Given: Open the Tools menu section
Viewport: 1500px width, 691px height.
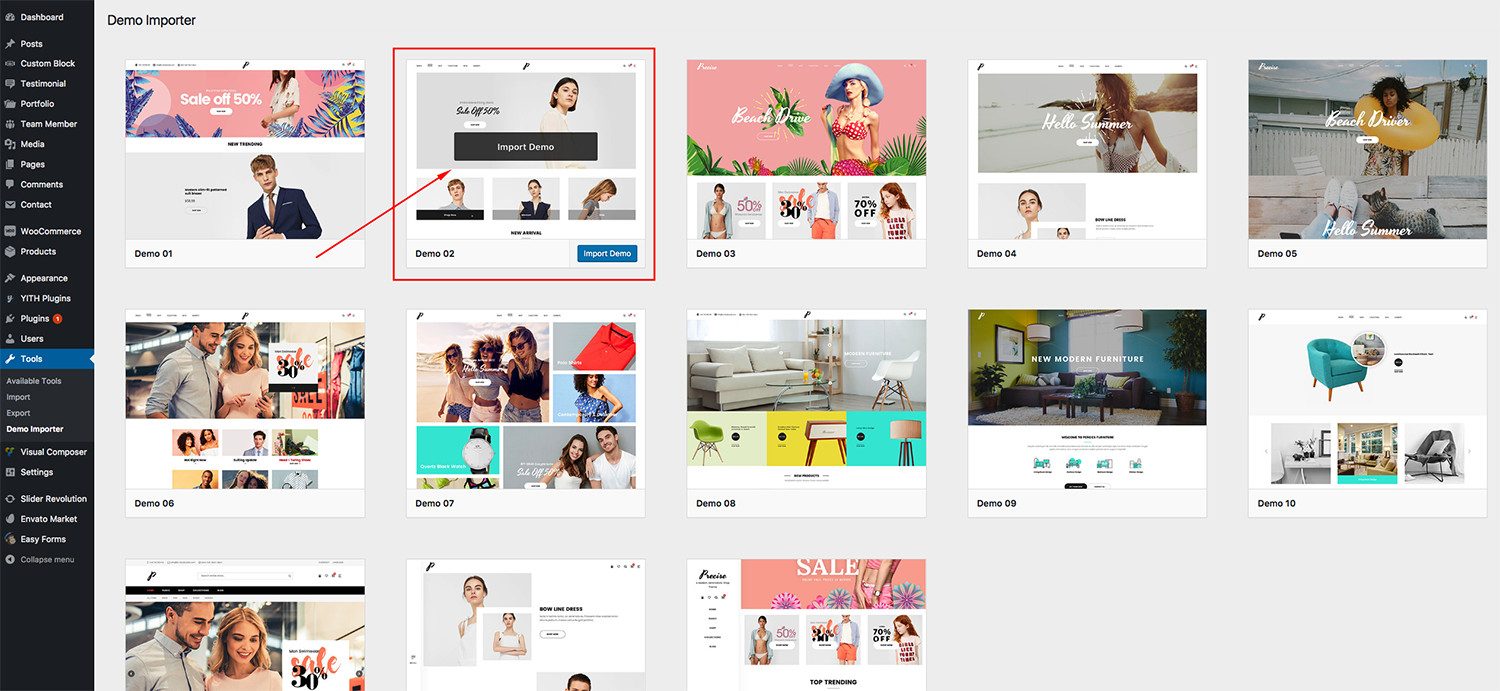Looking at the screenshot, I should click(31, 359).
